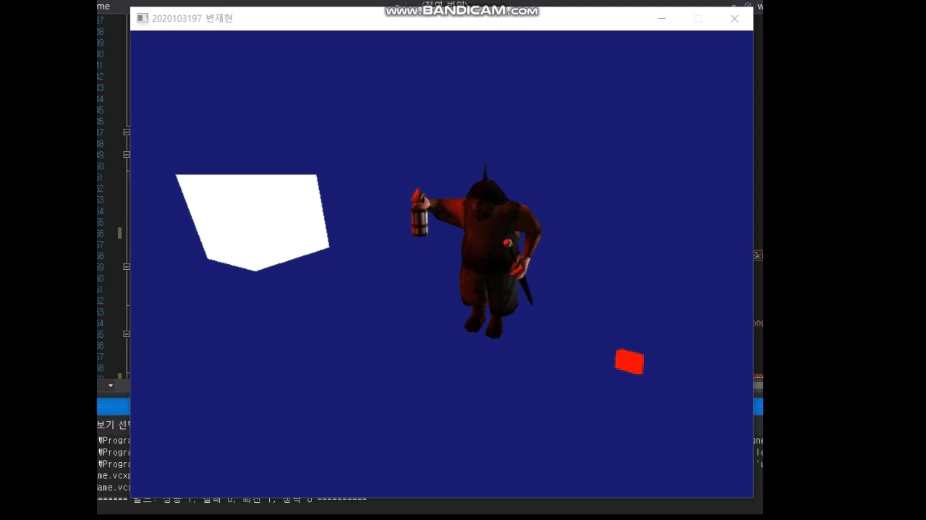Collapse the code block at line 65 in the editor
The image size is (926, 520).
tap(126, 334)
